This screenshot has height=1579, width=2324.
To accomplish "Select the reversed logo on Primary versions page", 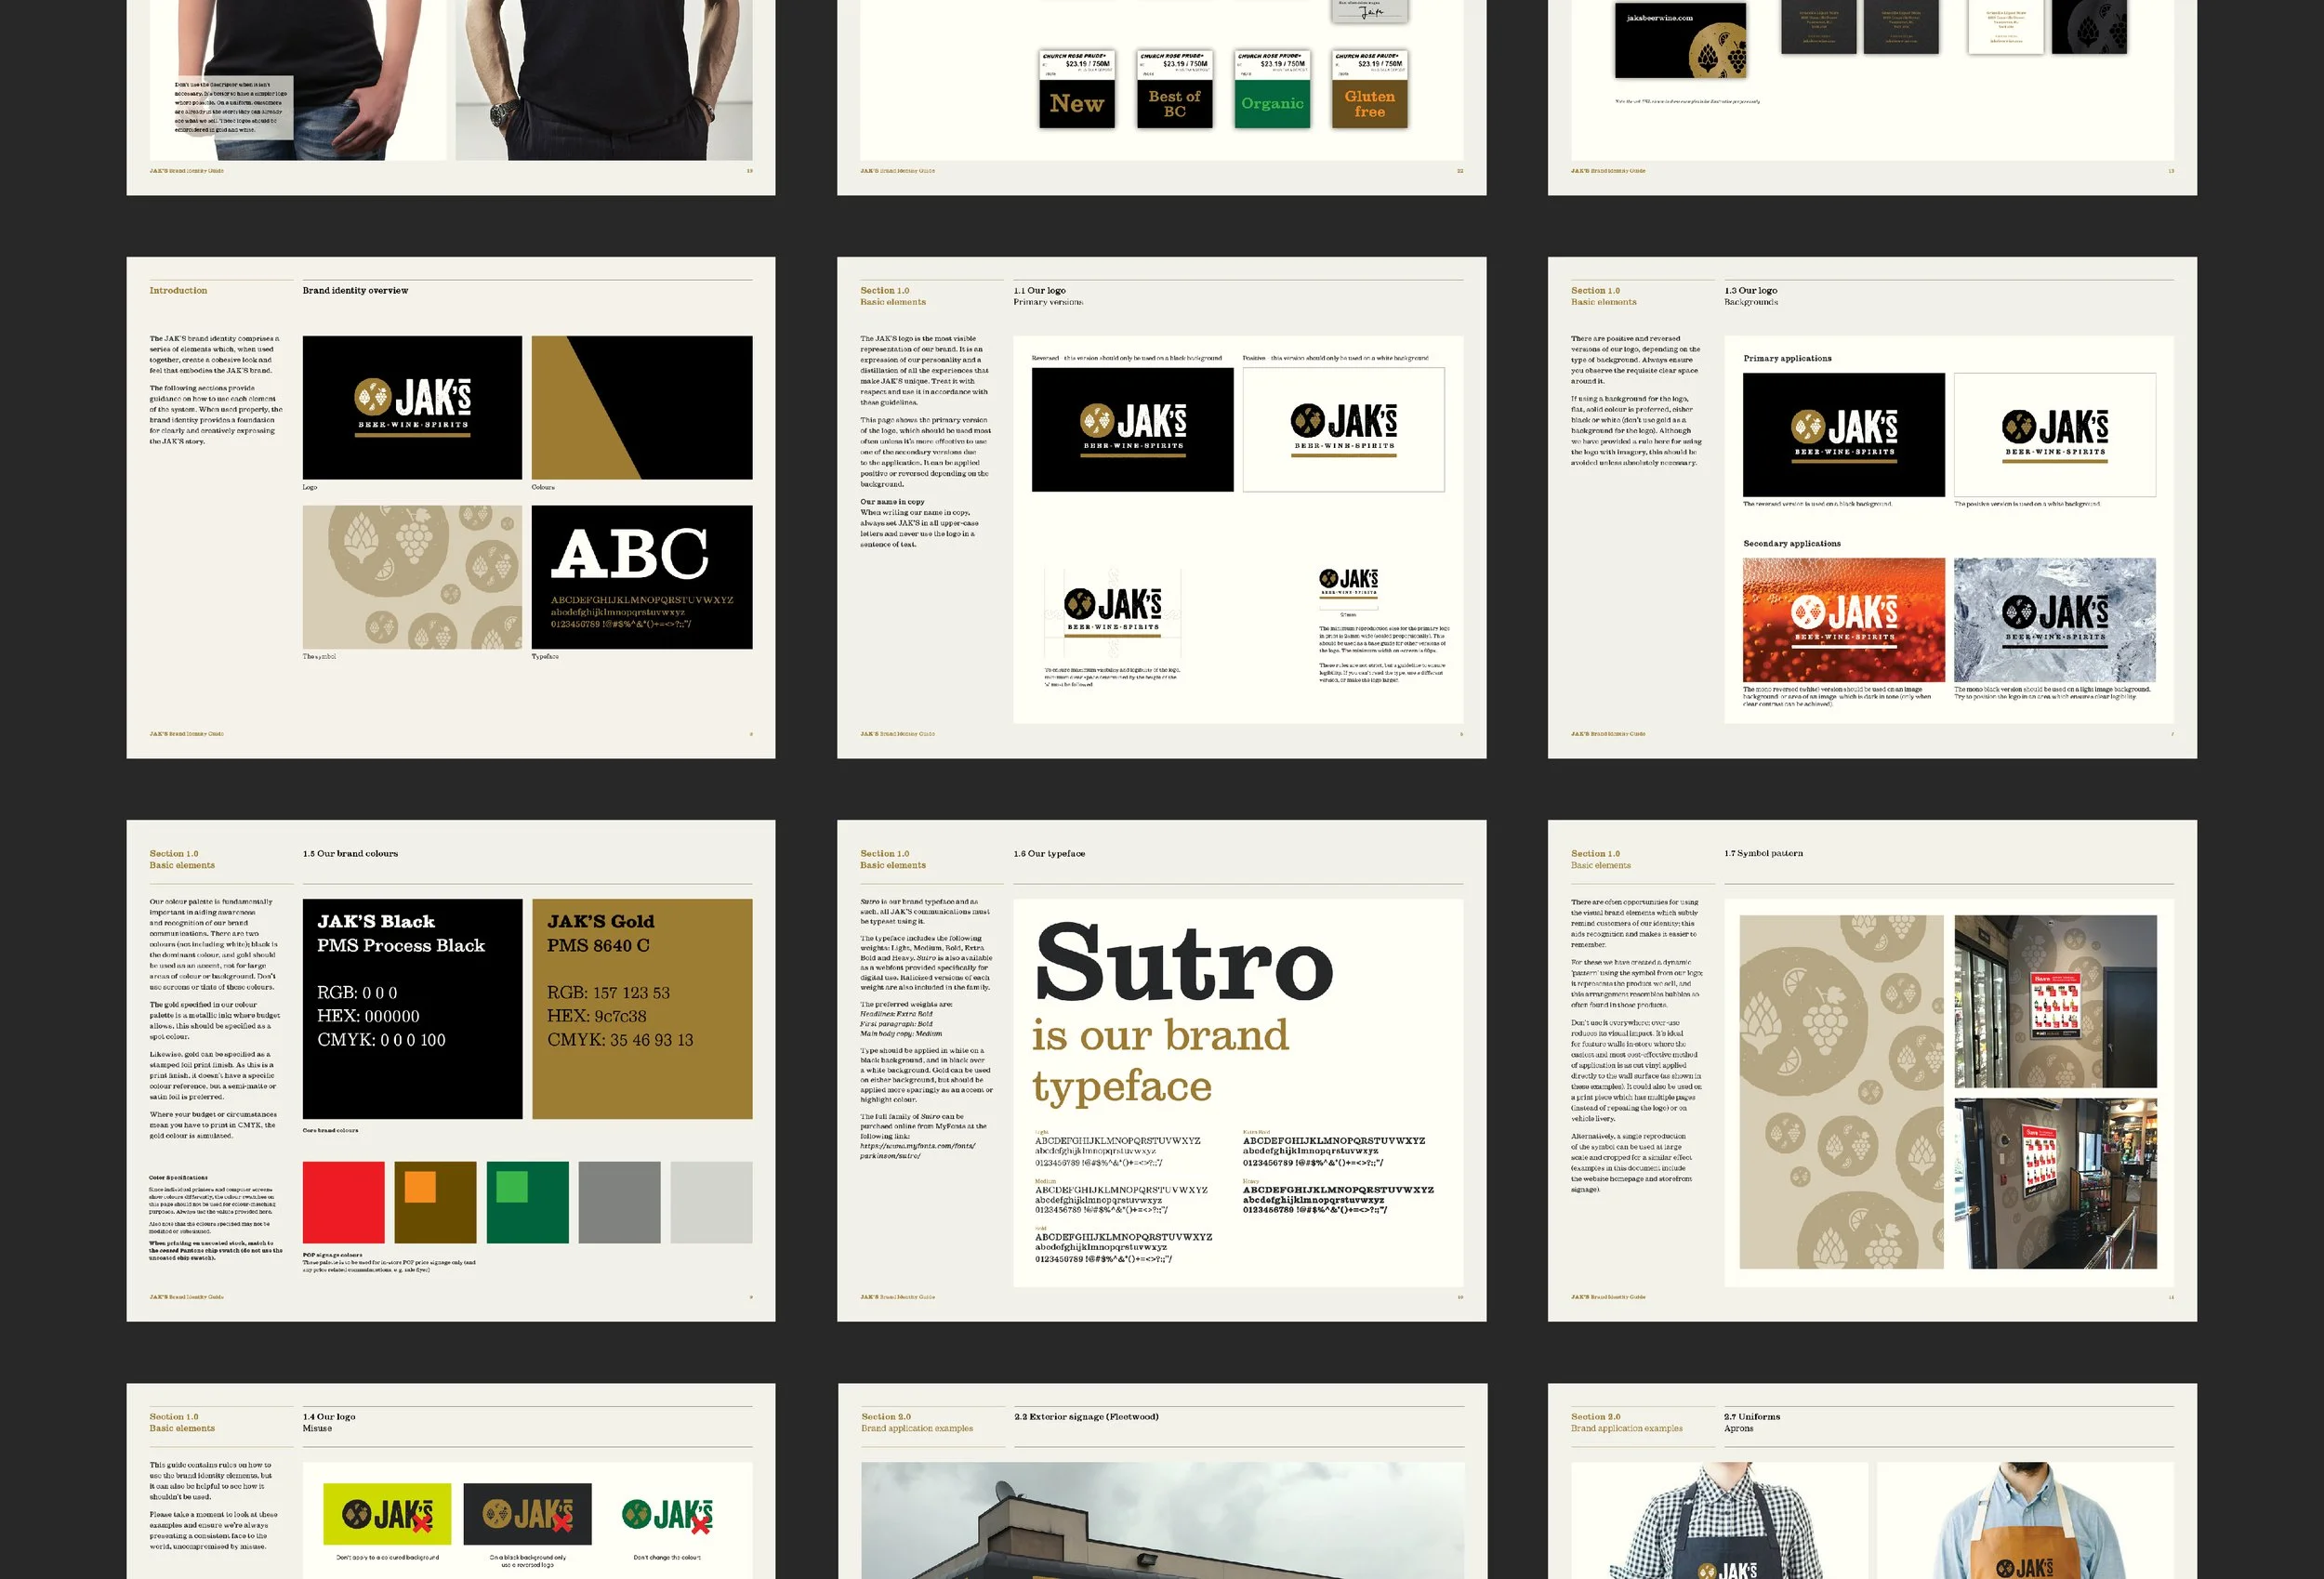I will 1132,430.
